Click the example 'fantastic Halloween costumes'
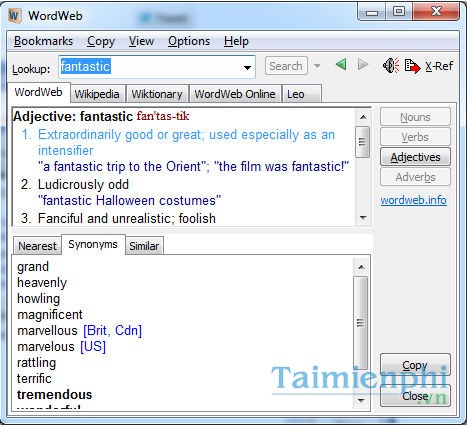The image size is (467, 426). pyautogui.click(x=129, y=200)
